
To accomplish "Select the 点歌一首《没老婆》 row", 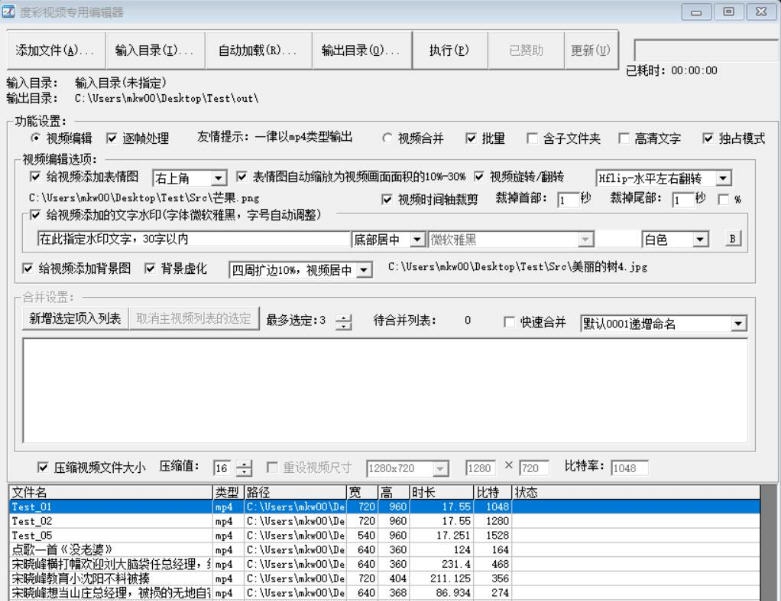I will tap(385, 550).
